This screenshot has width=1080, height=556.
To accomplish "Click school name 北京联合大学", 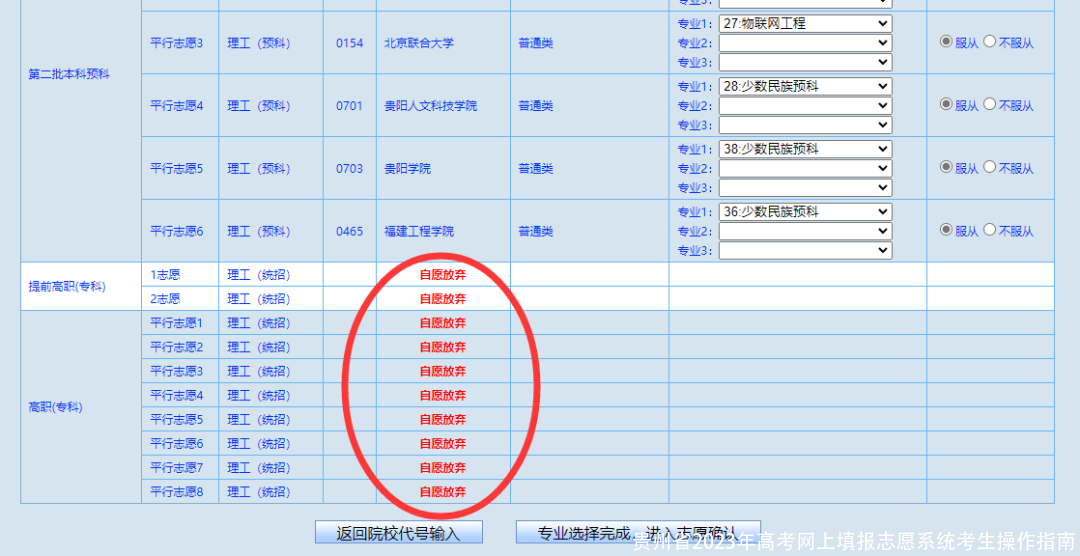I will (419, 43).
